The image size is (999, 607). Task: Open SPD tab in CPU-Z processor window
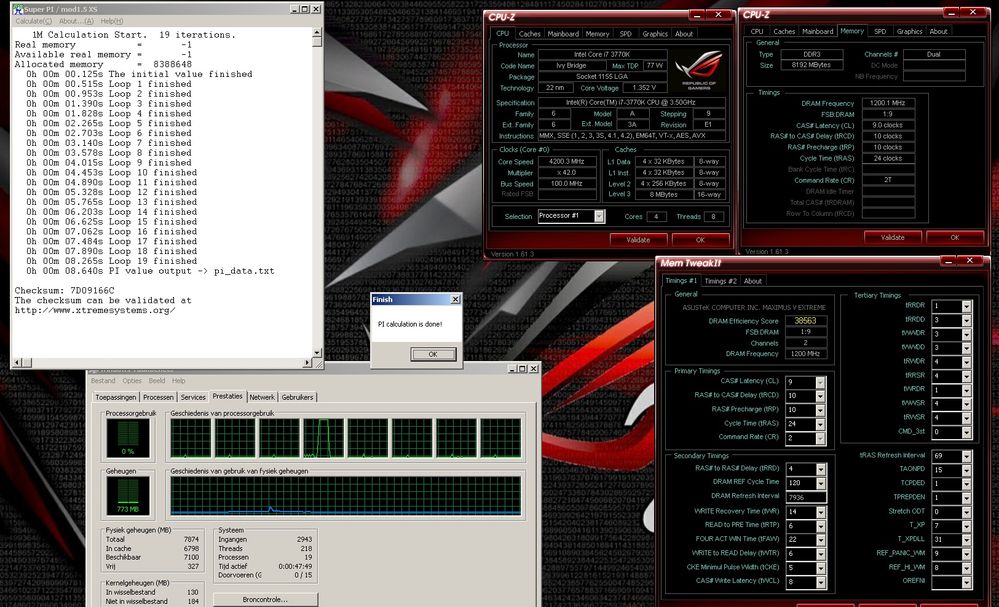626,34
